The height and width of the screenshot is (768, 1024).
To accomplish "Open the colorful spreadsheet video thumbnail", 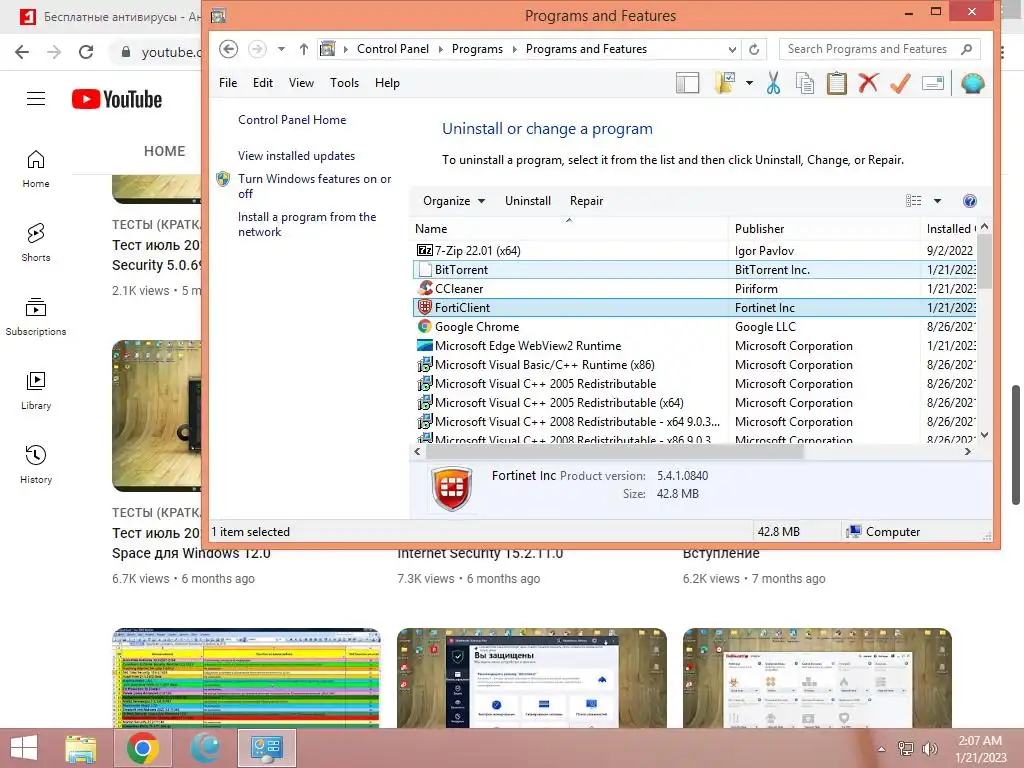I will [x=246, y=678].
